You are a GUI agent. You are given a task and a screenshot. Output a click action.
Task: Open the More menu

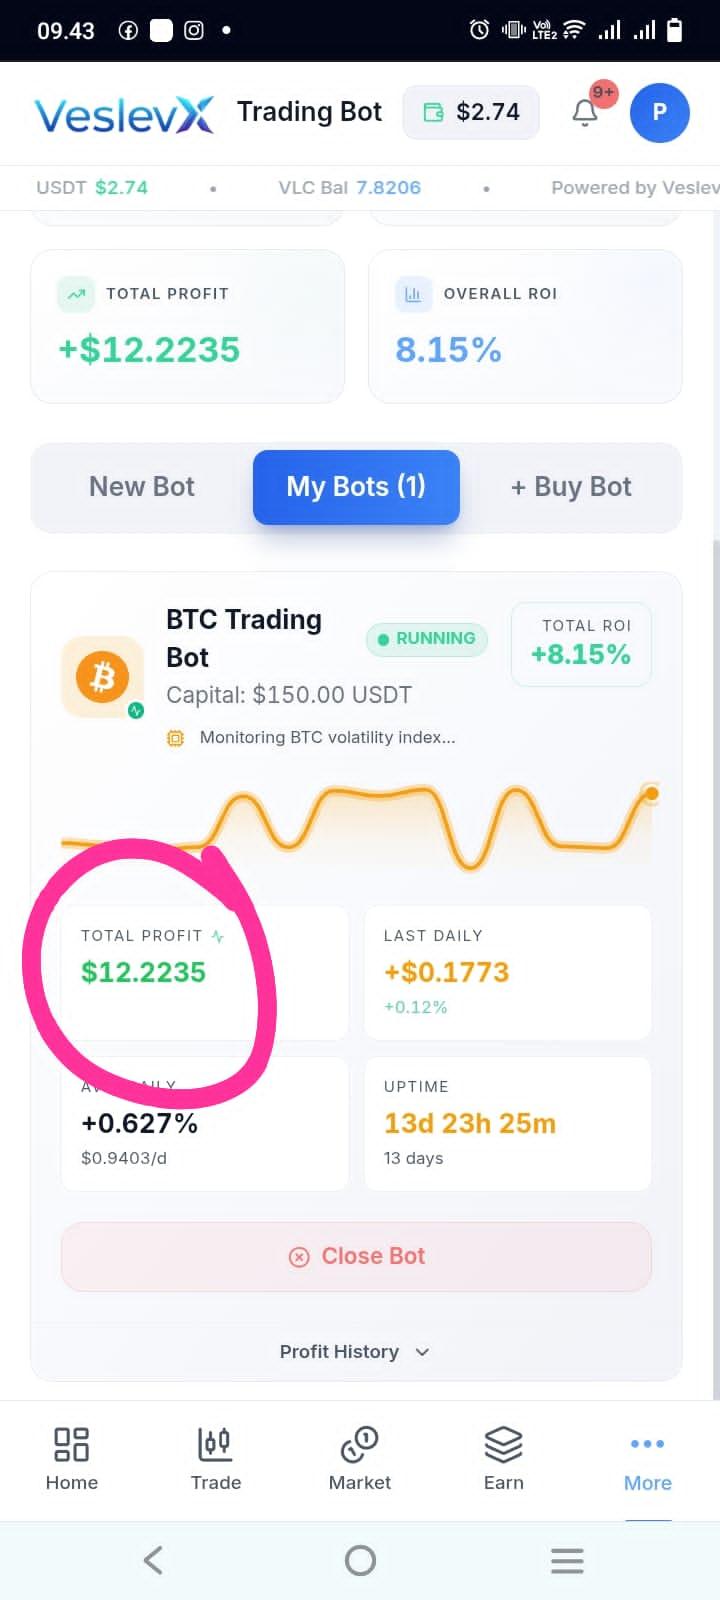tap(648, 1460)
